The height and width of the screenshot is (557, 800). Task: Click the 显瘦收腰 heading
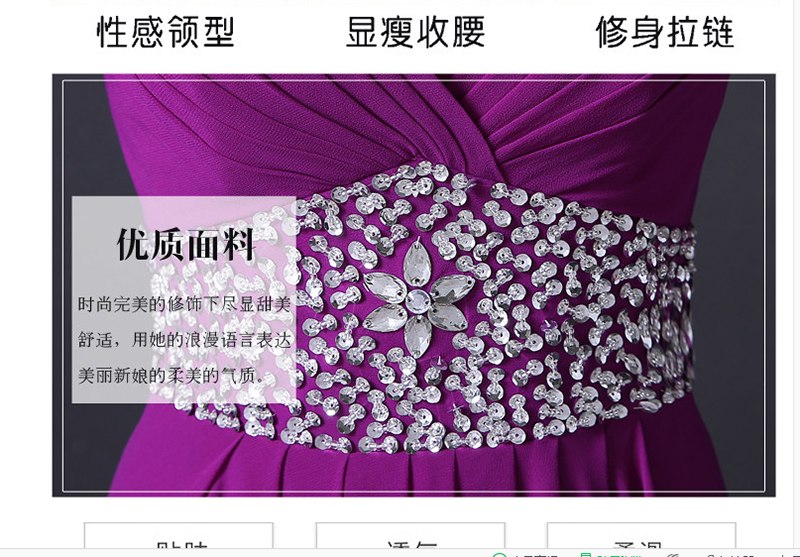click(415, 32)
